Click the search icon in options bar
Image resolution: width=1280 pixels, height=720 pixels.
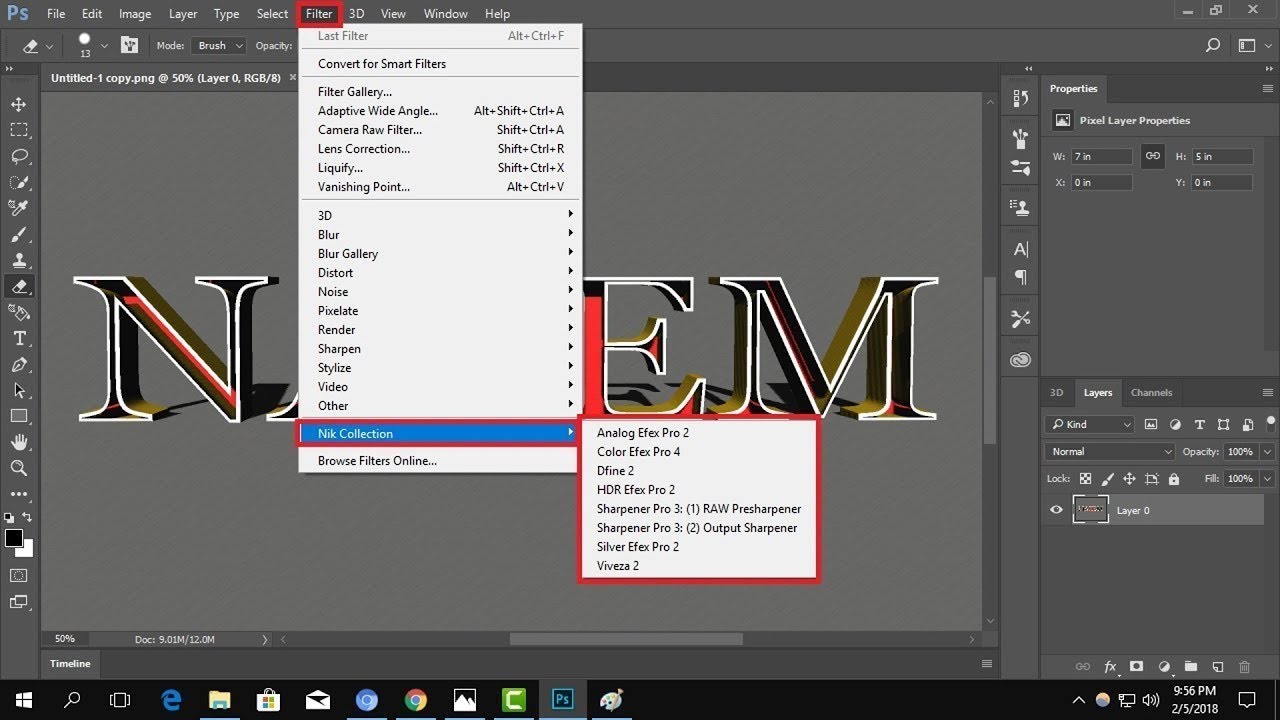pyautogui.click(x=1213, y=45)
